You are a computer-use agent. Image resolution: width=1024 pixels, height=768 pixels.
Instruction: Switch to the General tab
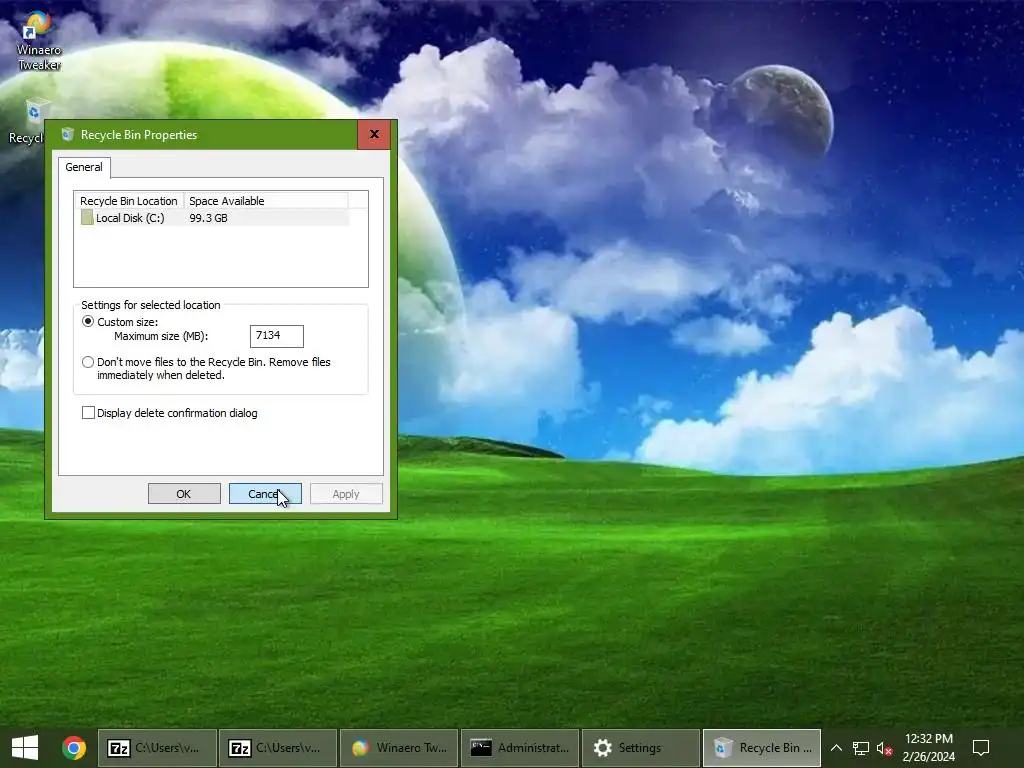point(84,167)
